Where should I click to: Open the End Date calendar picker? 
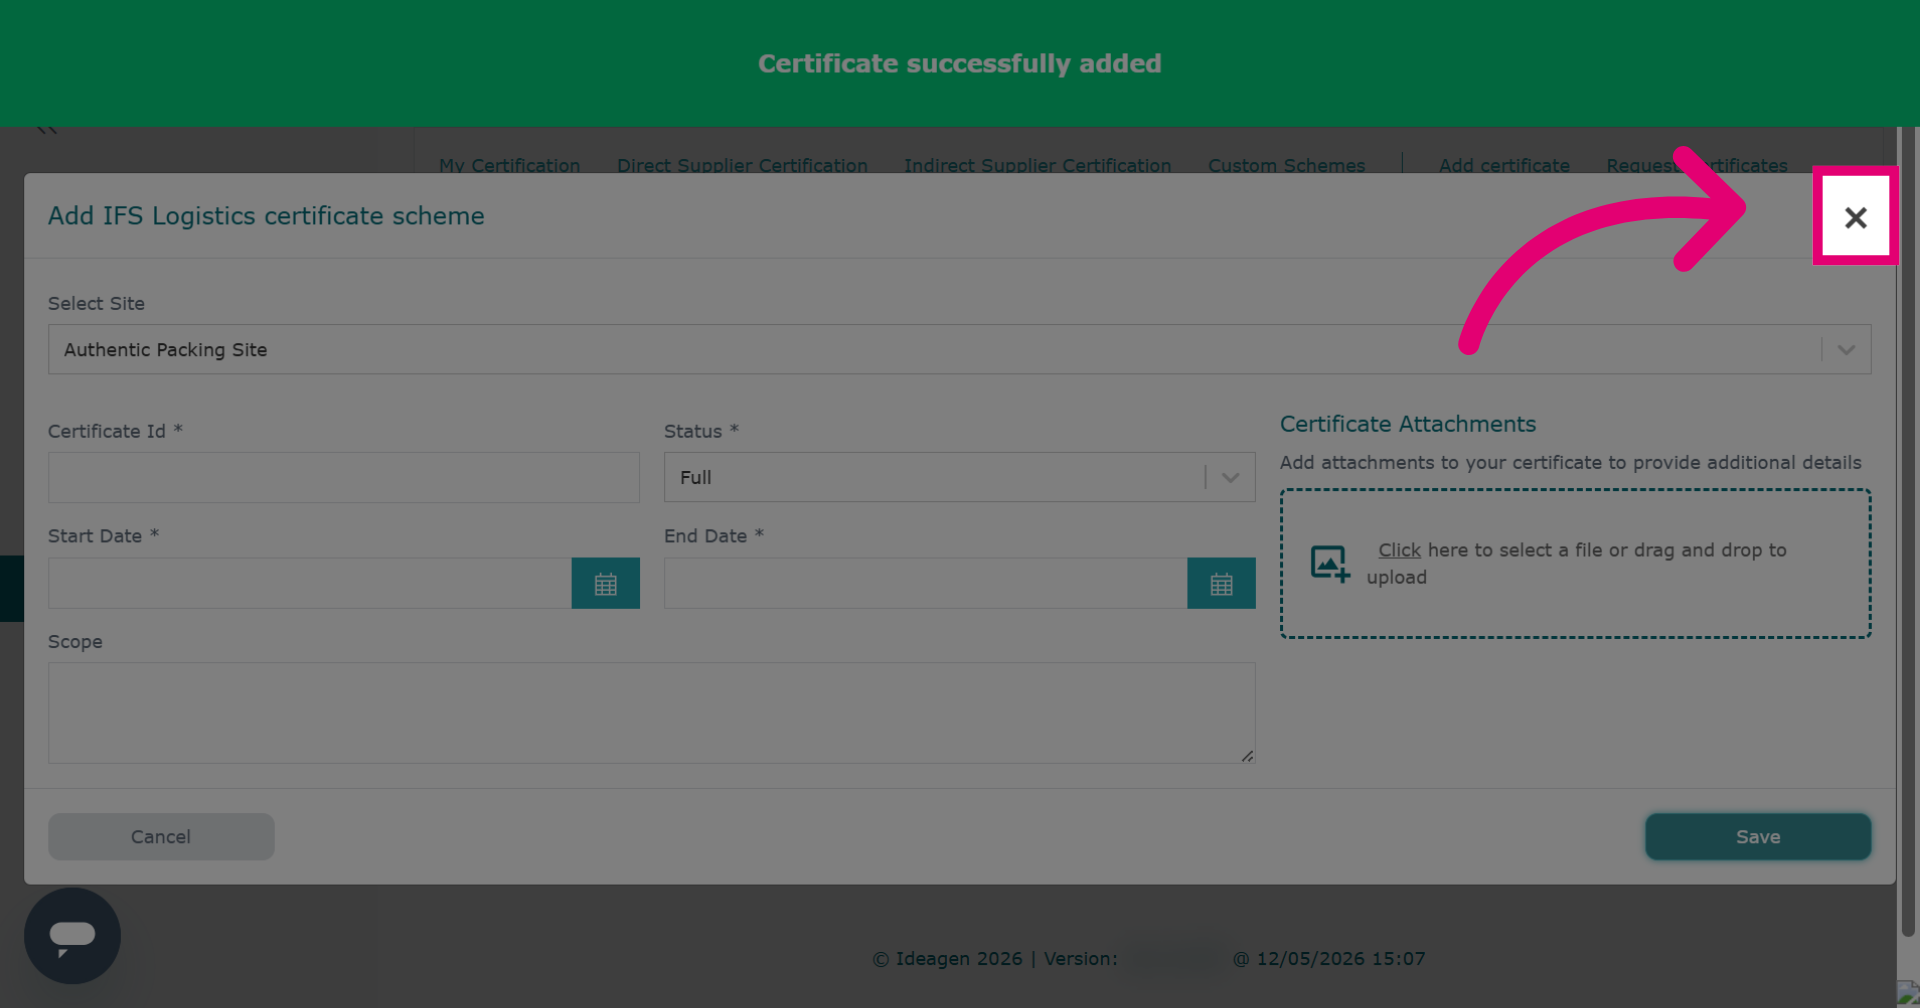click(1221, 584)
